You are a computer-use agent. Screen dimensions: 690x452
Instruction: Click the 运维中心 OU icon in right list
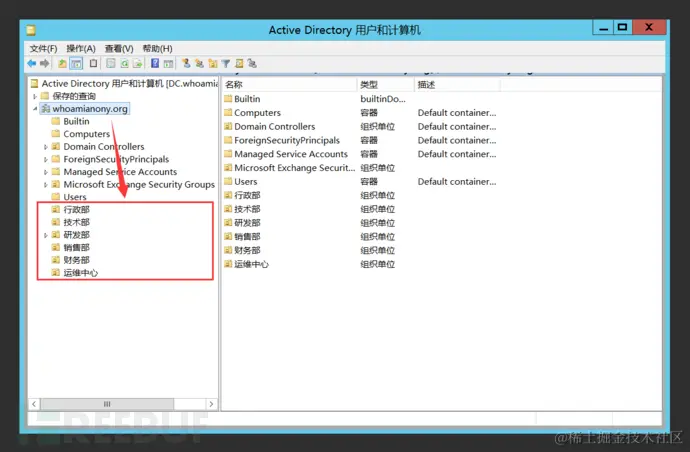pos(228,264)
